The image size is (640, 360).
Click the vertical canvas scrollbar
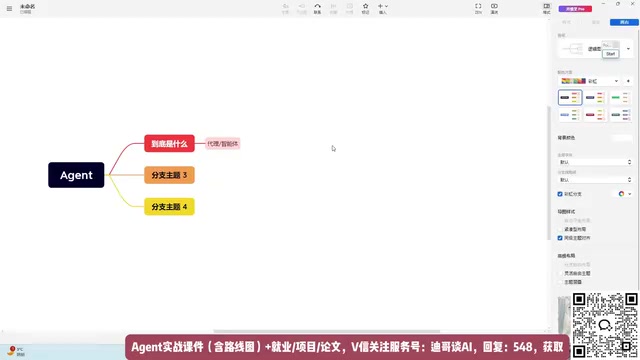tap(549, 173)
